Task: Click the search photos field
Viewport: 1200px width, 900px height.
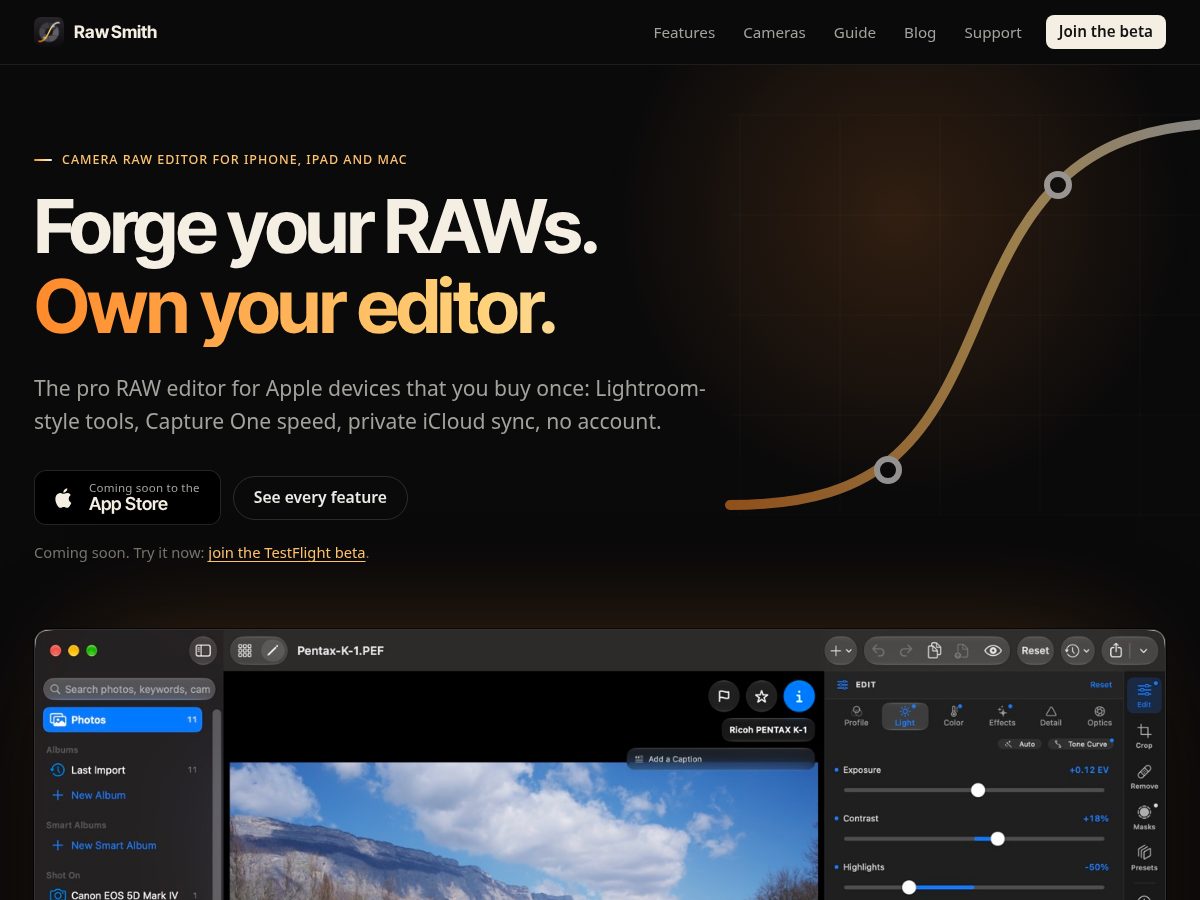Action: click(129, 689)
